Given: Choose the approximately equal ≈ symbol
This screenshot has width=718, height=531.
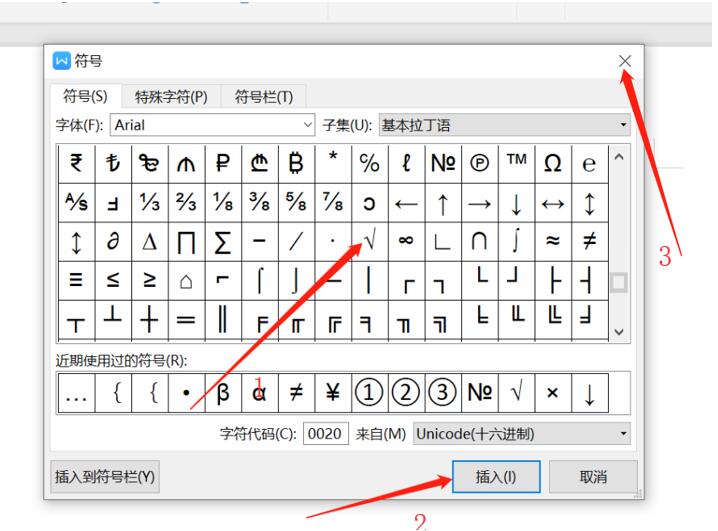Looking at the screenshot, I should [x=553, y=242].
